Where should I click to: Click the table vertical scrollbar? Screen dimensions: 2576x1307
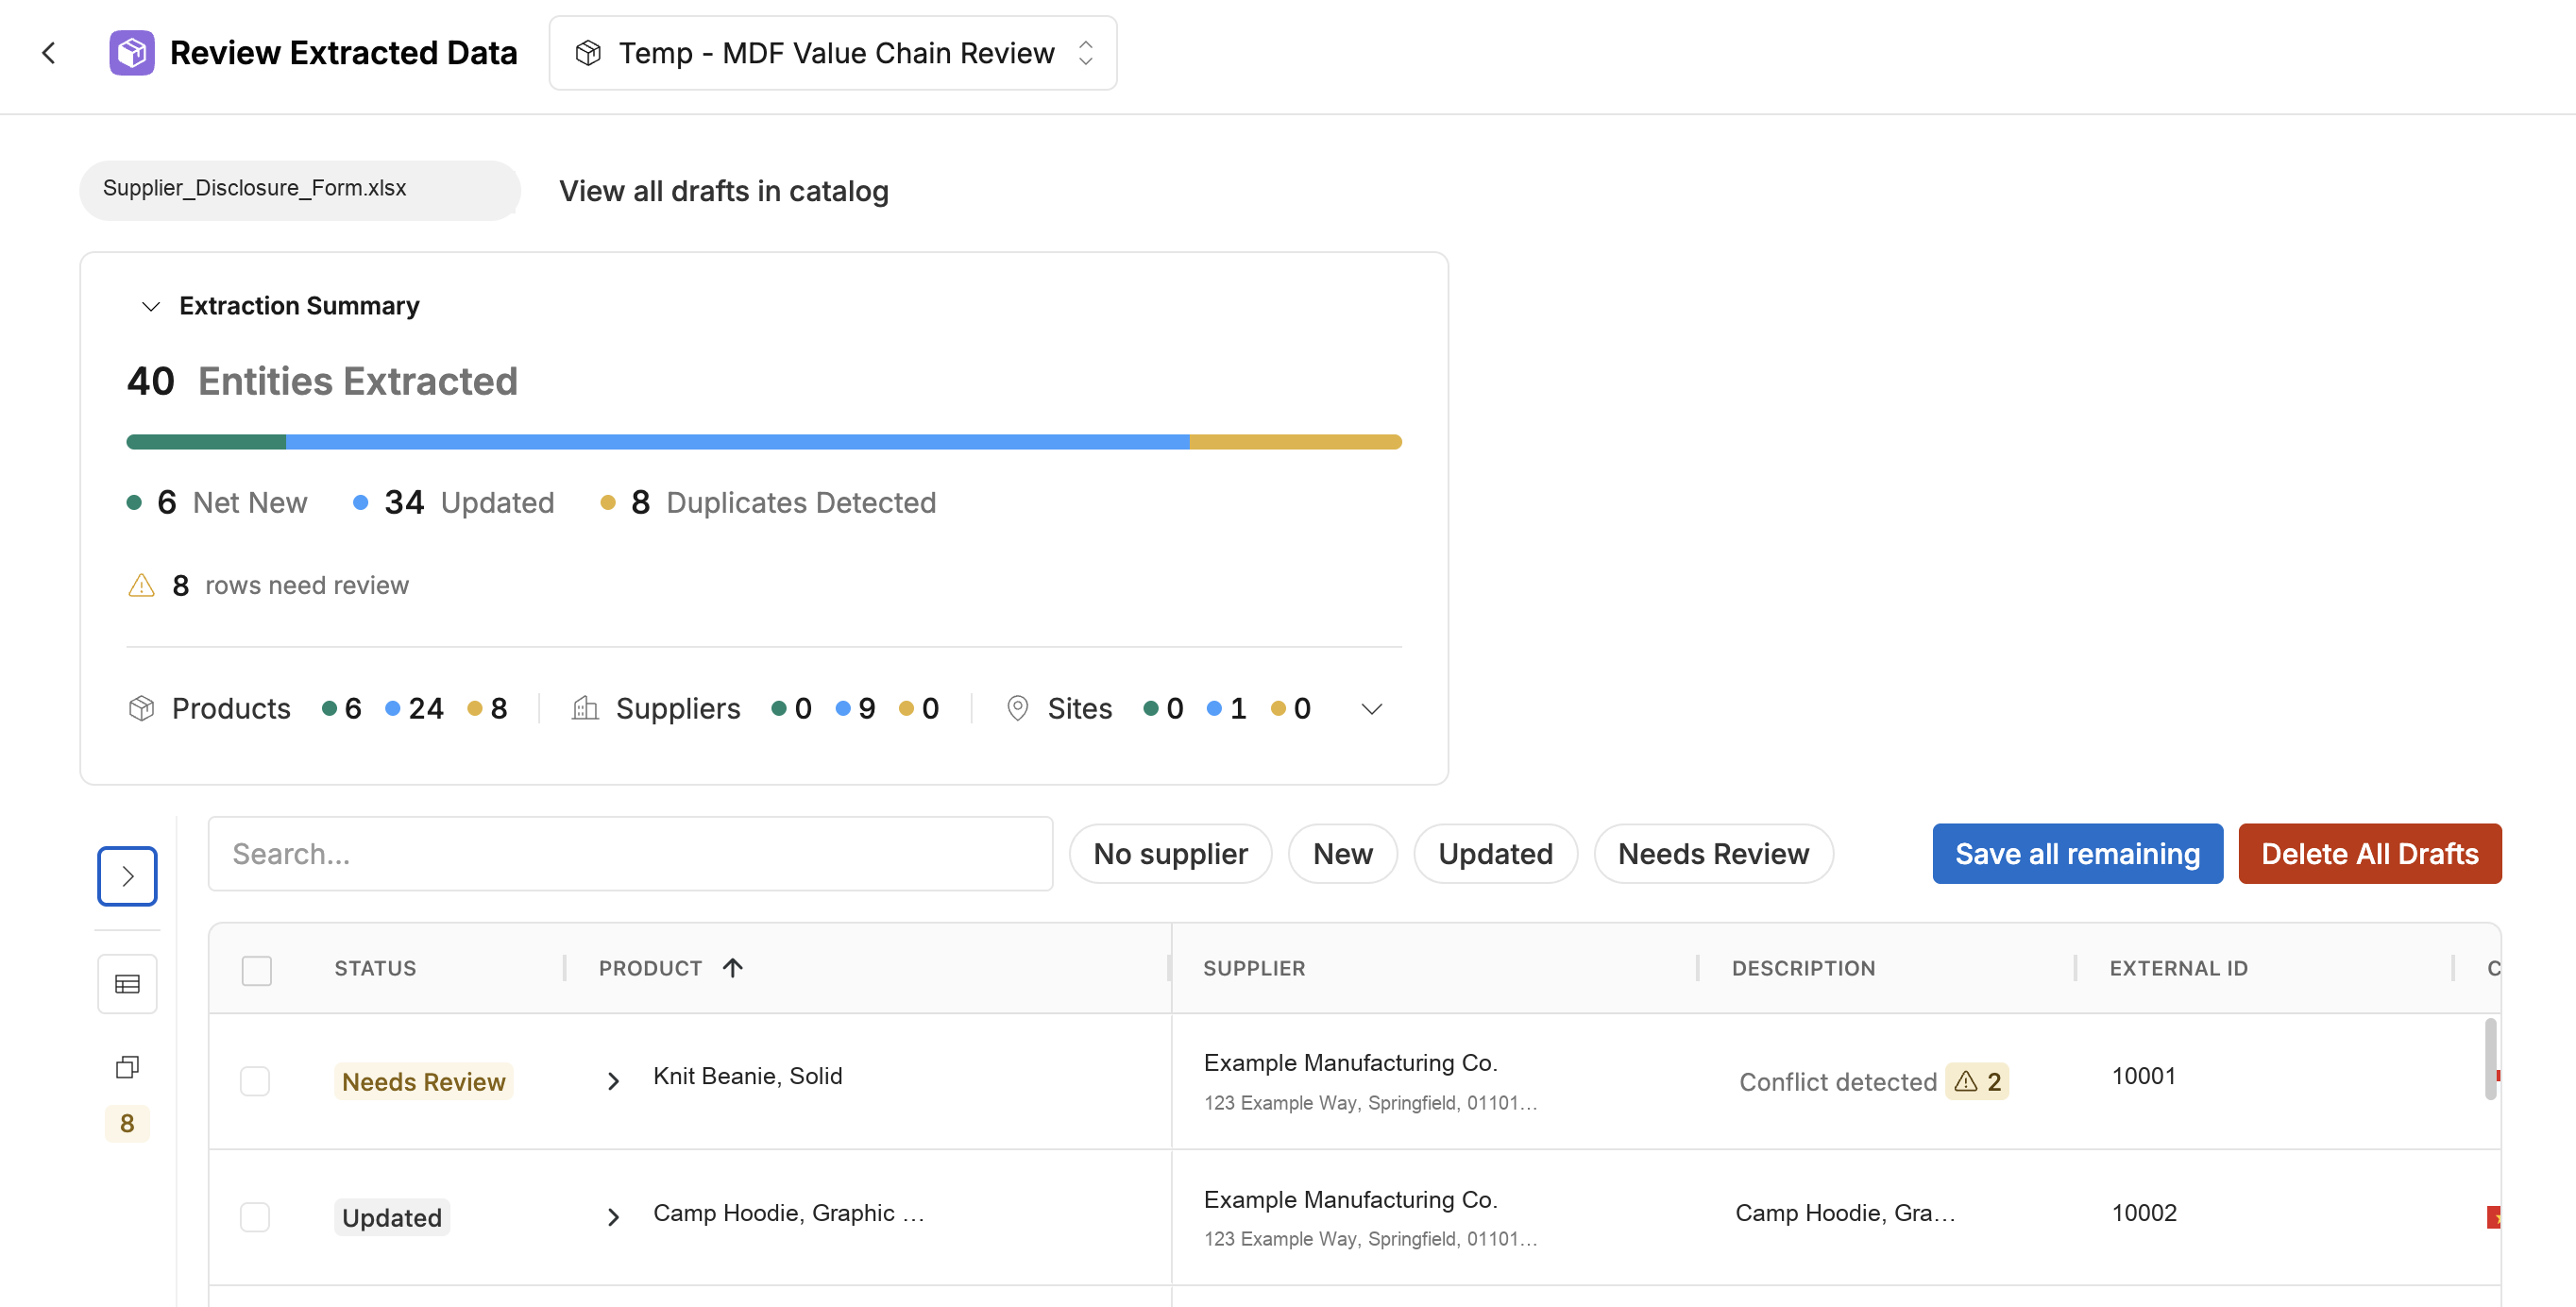pos(2490,1058)
